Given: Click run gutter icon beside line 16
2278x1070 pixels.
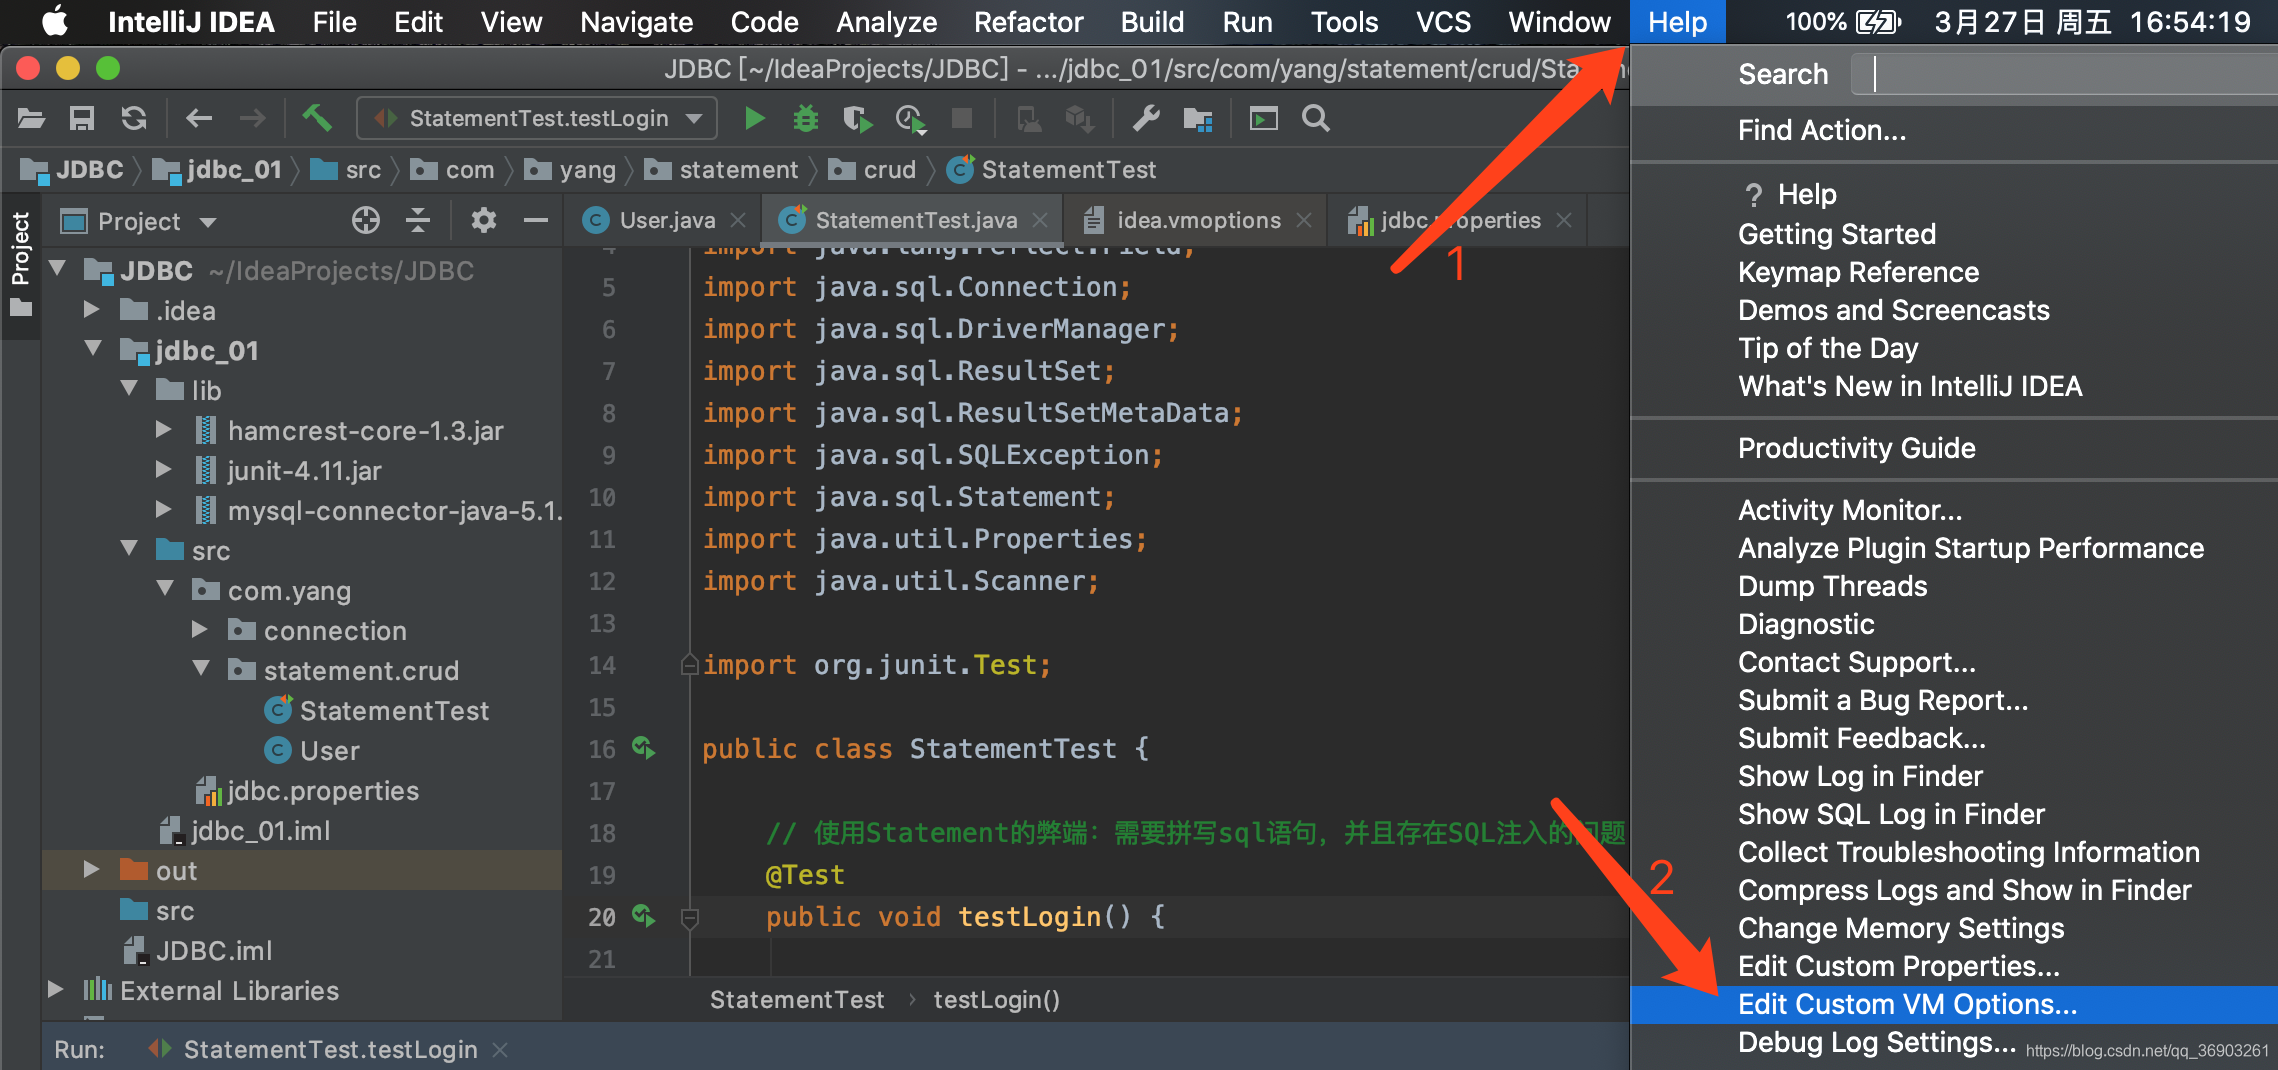Looking at the screenshot, I should (x=643, y=747).
